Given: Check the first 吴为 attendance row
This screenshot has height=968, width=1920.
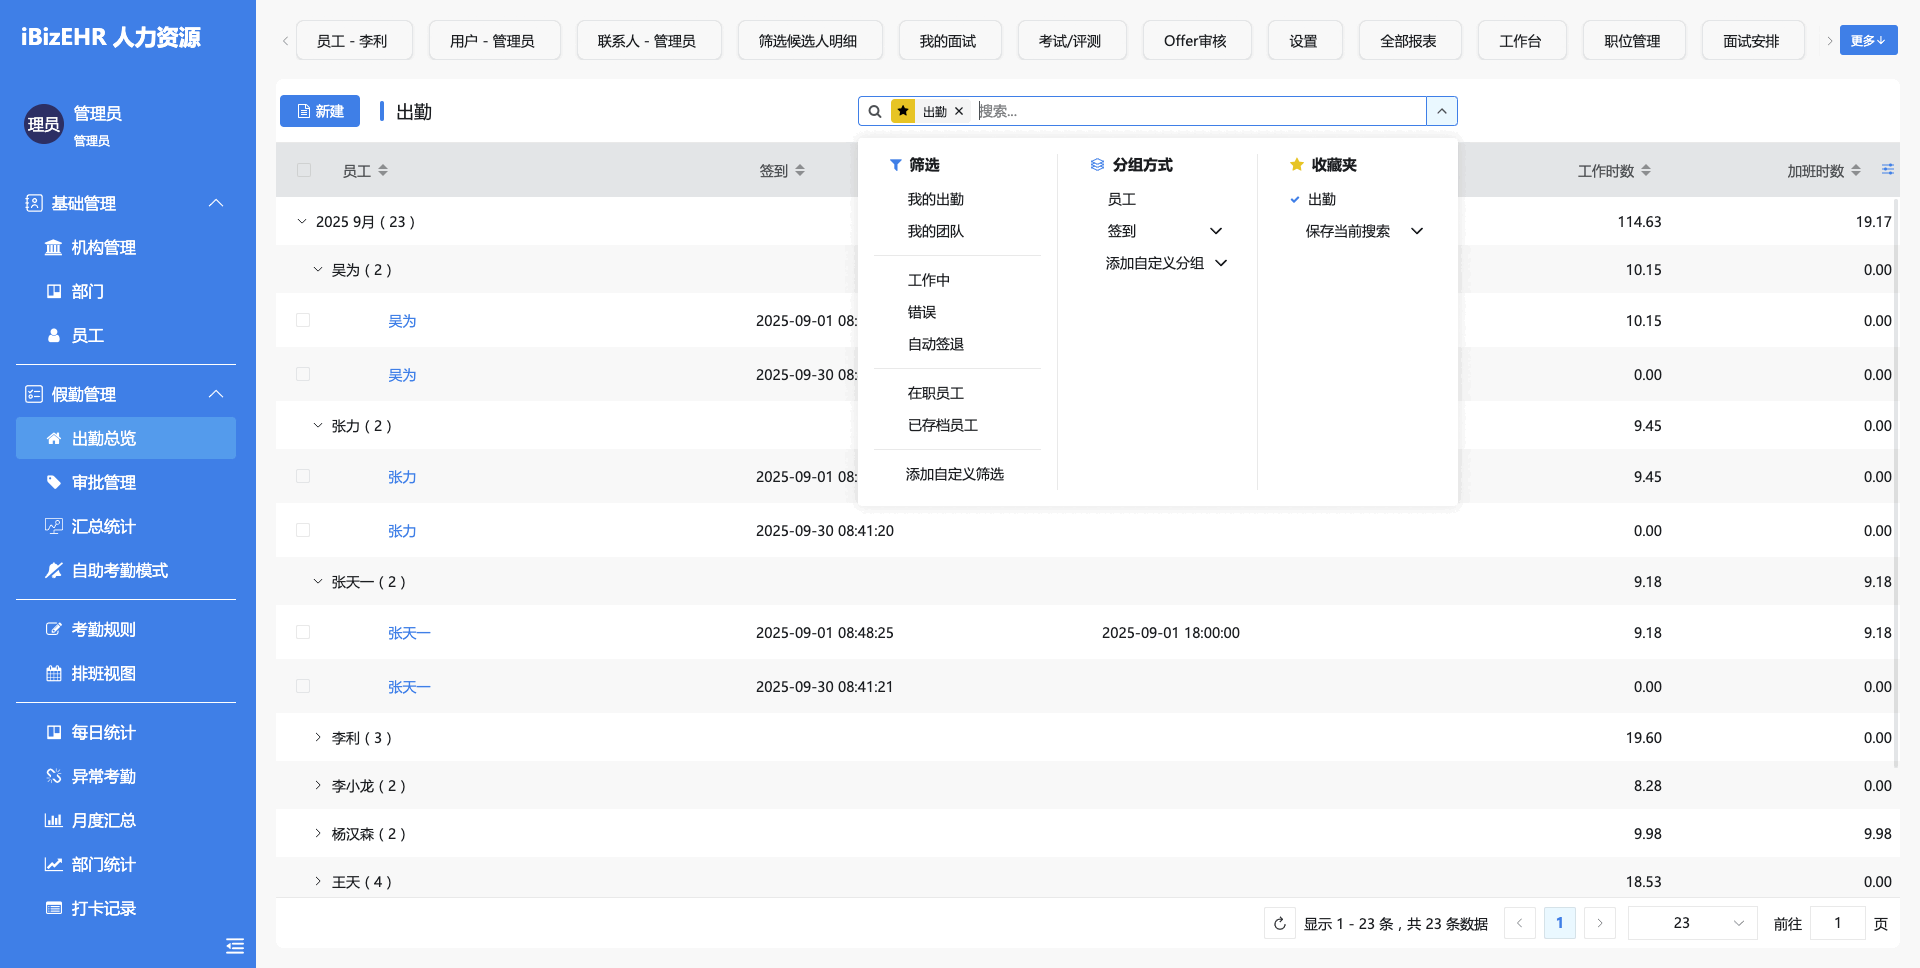Looking at the screenshot, I should click(303, 320).
